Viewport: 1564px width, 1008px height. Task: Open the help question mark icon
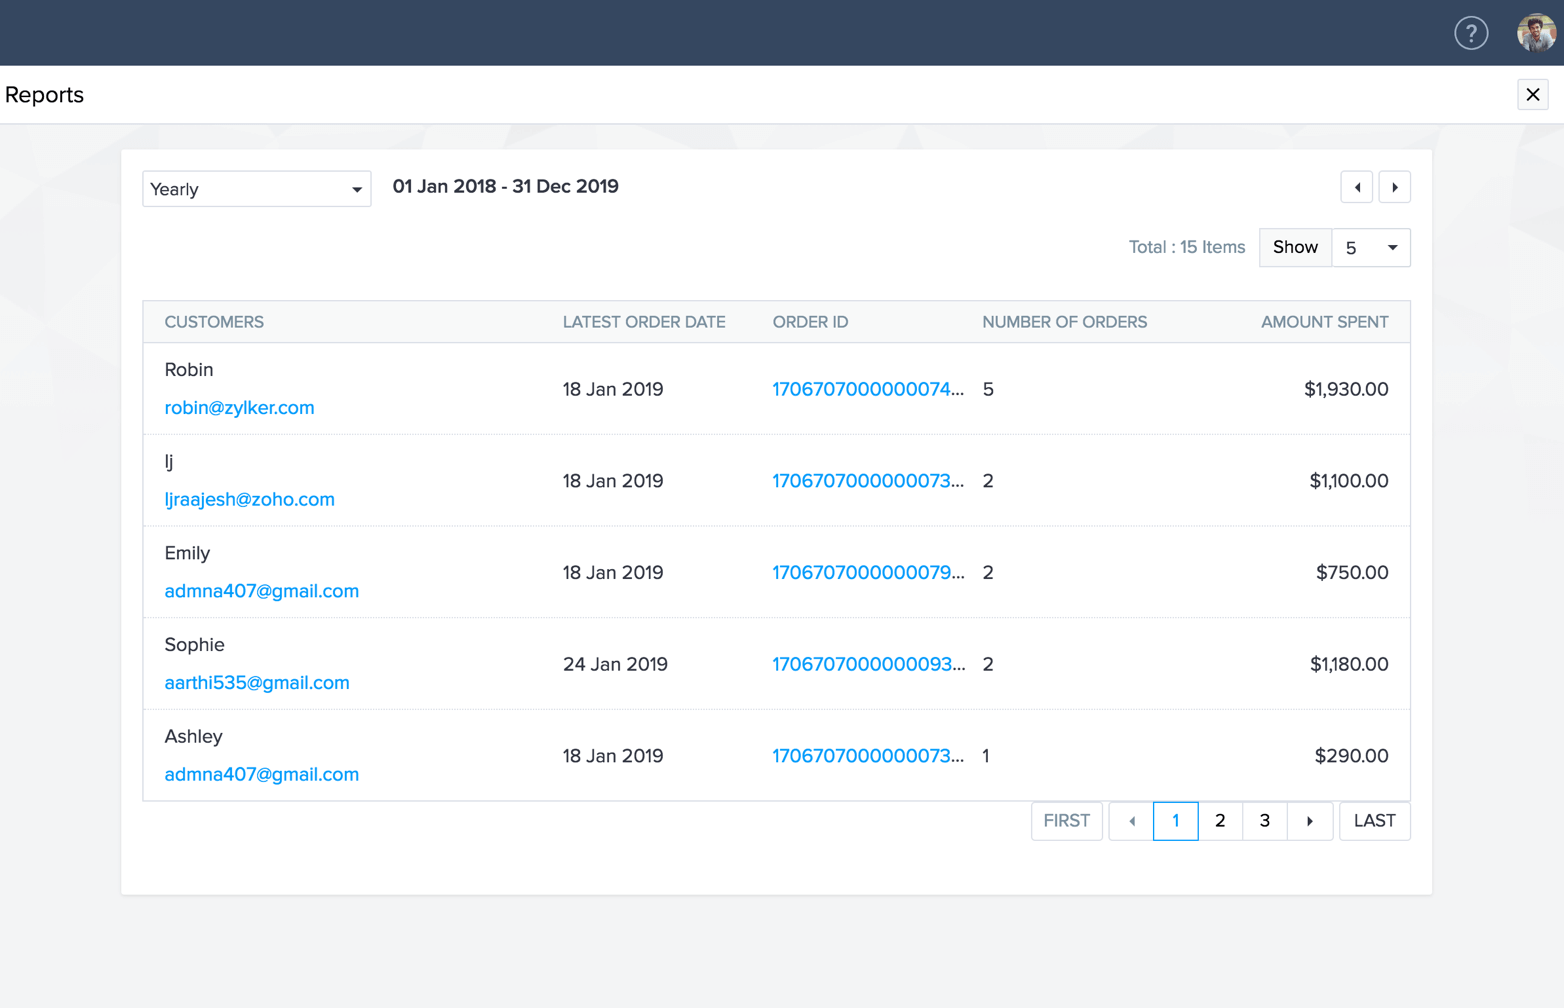(x=1471, y=33)
